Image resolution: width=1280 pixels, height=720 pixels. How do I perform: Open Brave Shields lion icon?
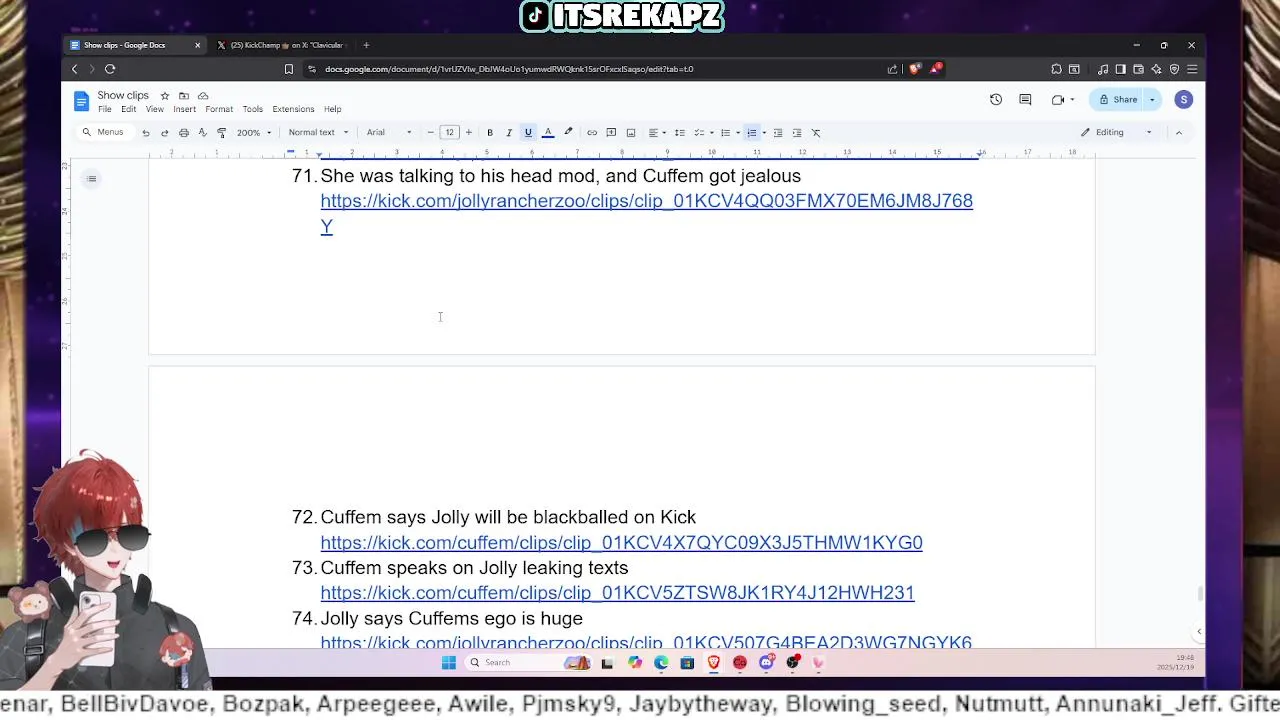tap(914, 69)
